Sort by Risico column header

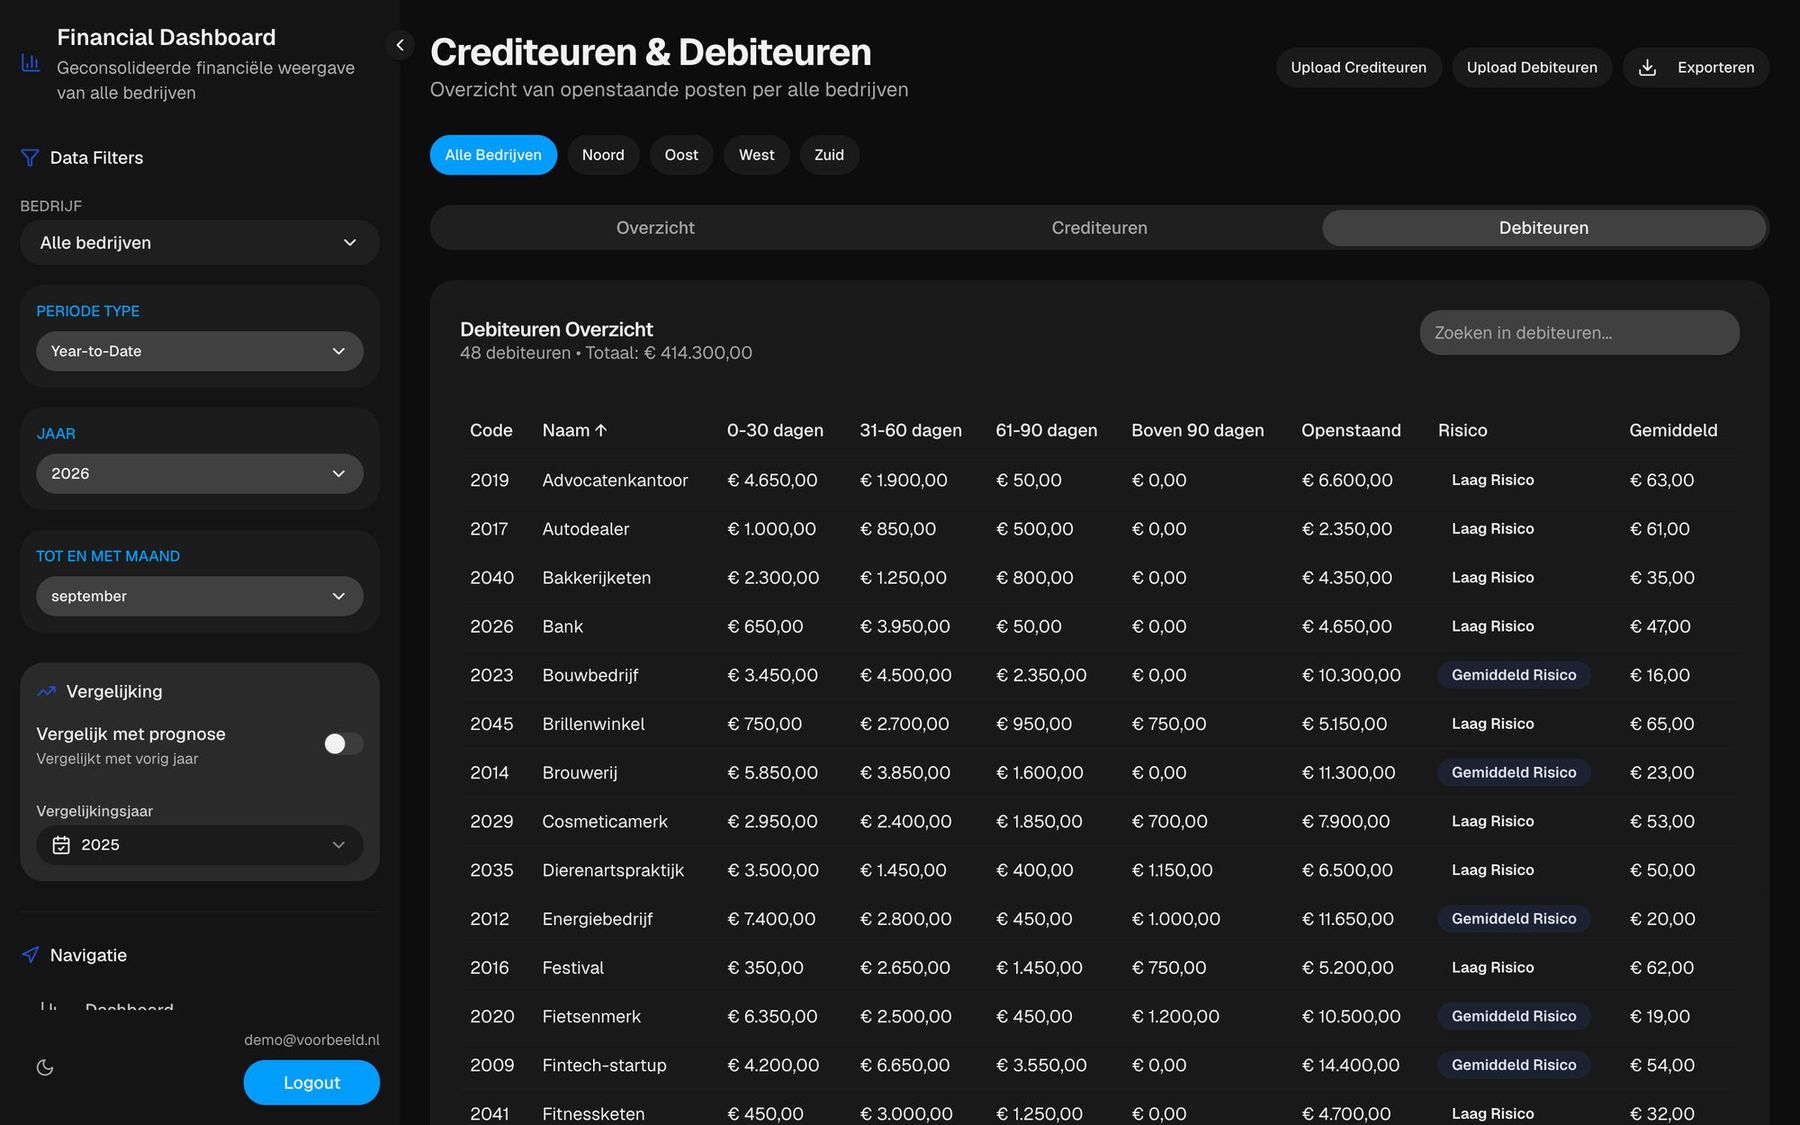pos(1462,430)
